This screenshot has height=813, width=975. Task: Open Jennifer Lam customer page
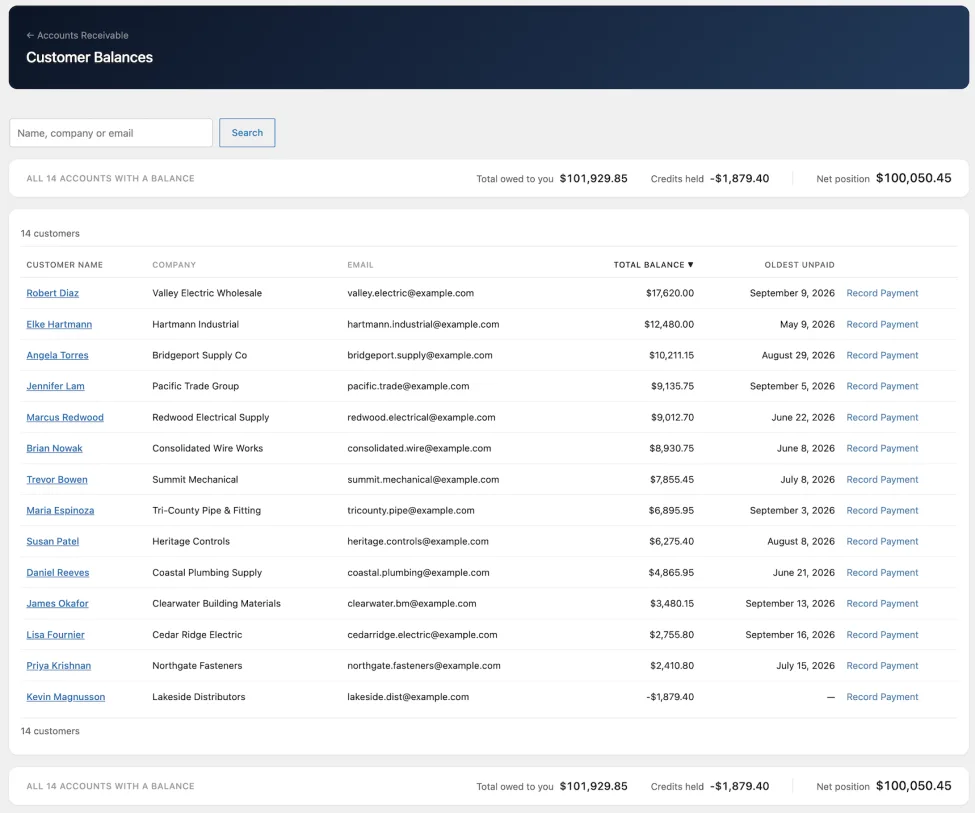click(x=55, y=386)
